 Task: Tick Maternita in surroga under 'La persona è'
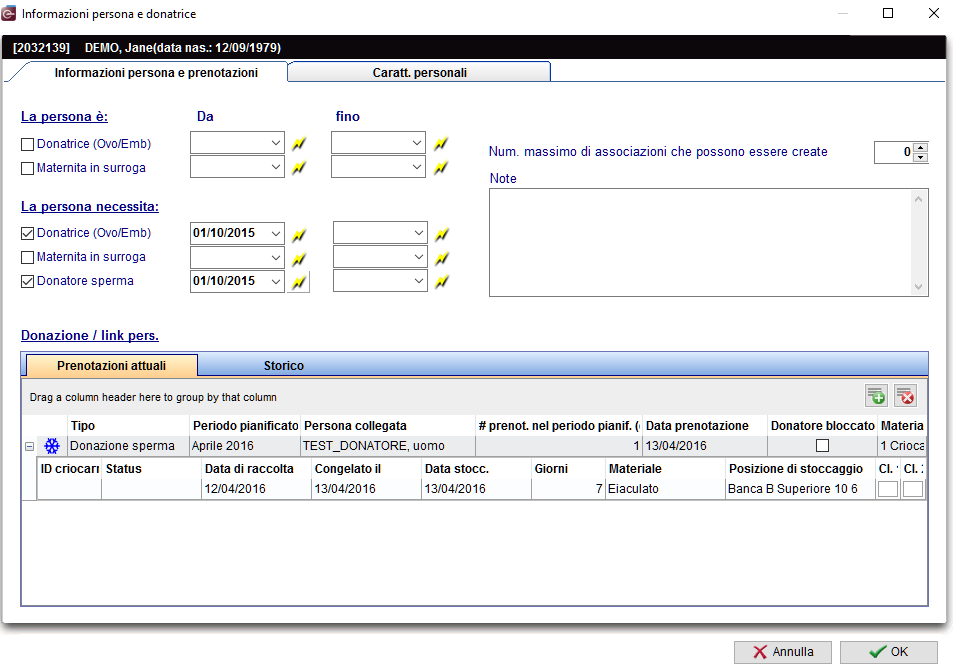click(x=27, y=168)
